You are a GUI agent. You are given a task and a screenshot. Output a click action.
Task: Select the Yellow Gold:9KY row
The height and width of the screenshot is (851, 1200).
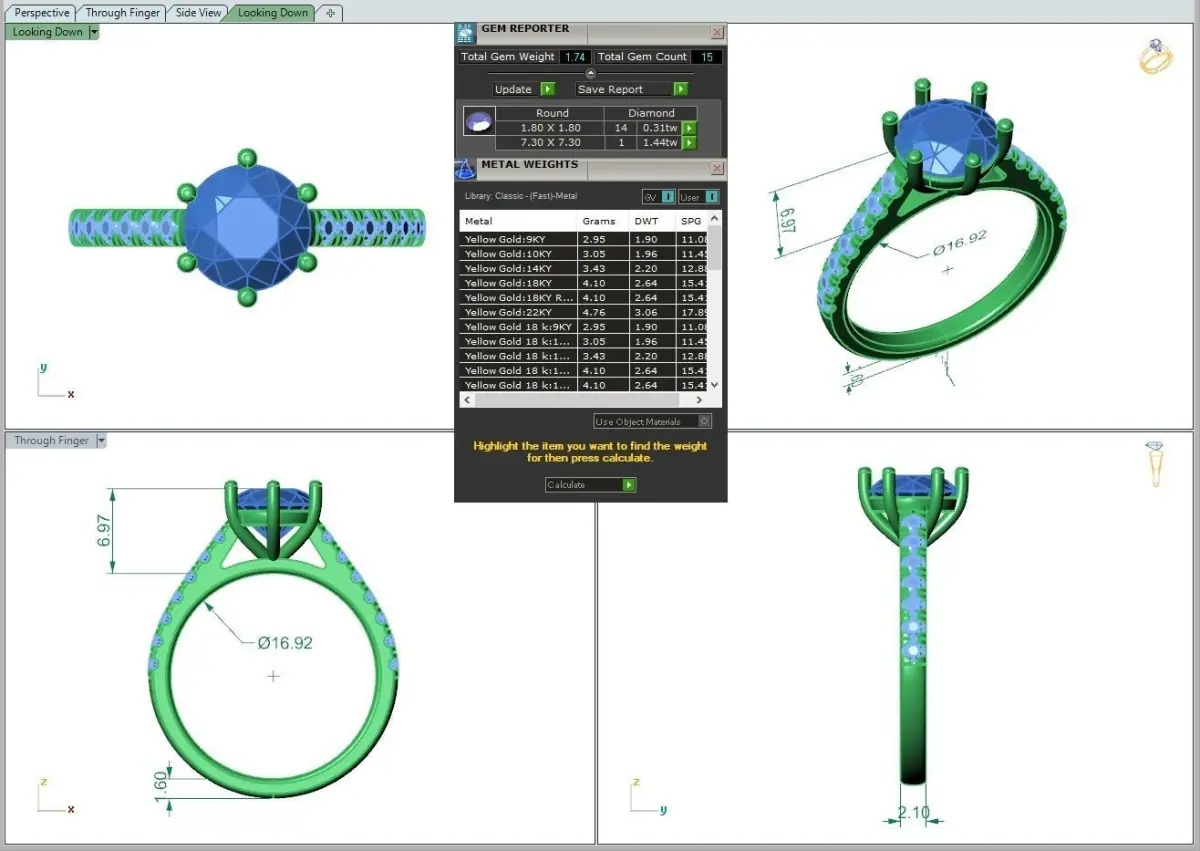(x=584, y=240)
